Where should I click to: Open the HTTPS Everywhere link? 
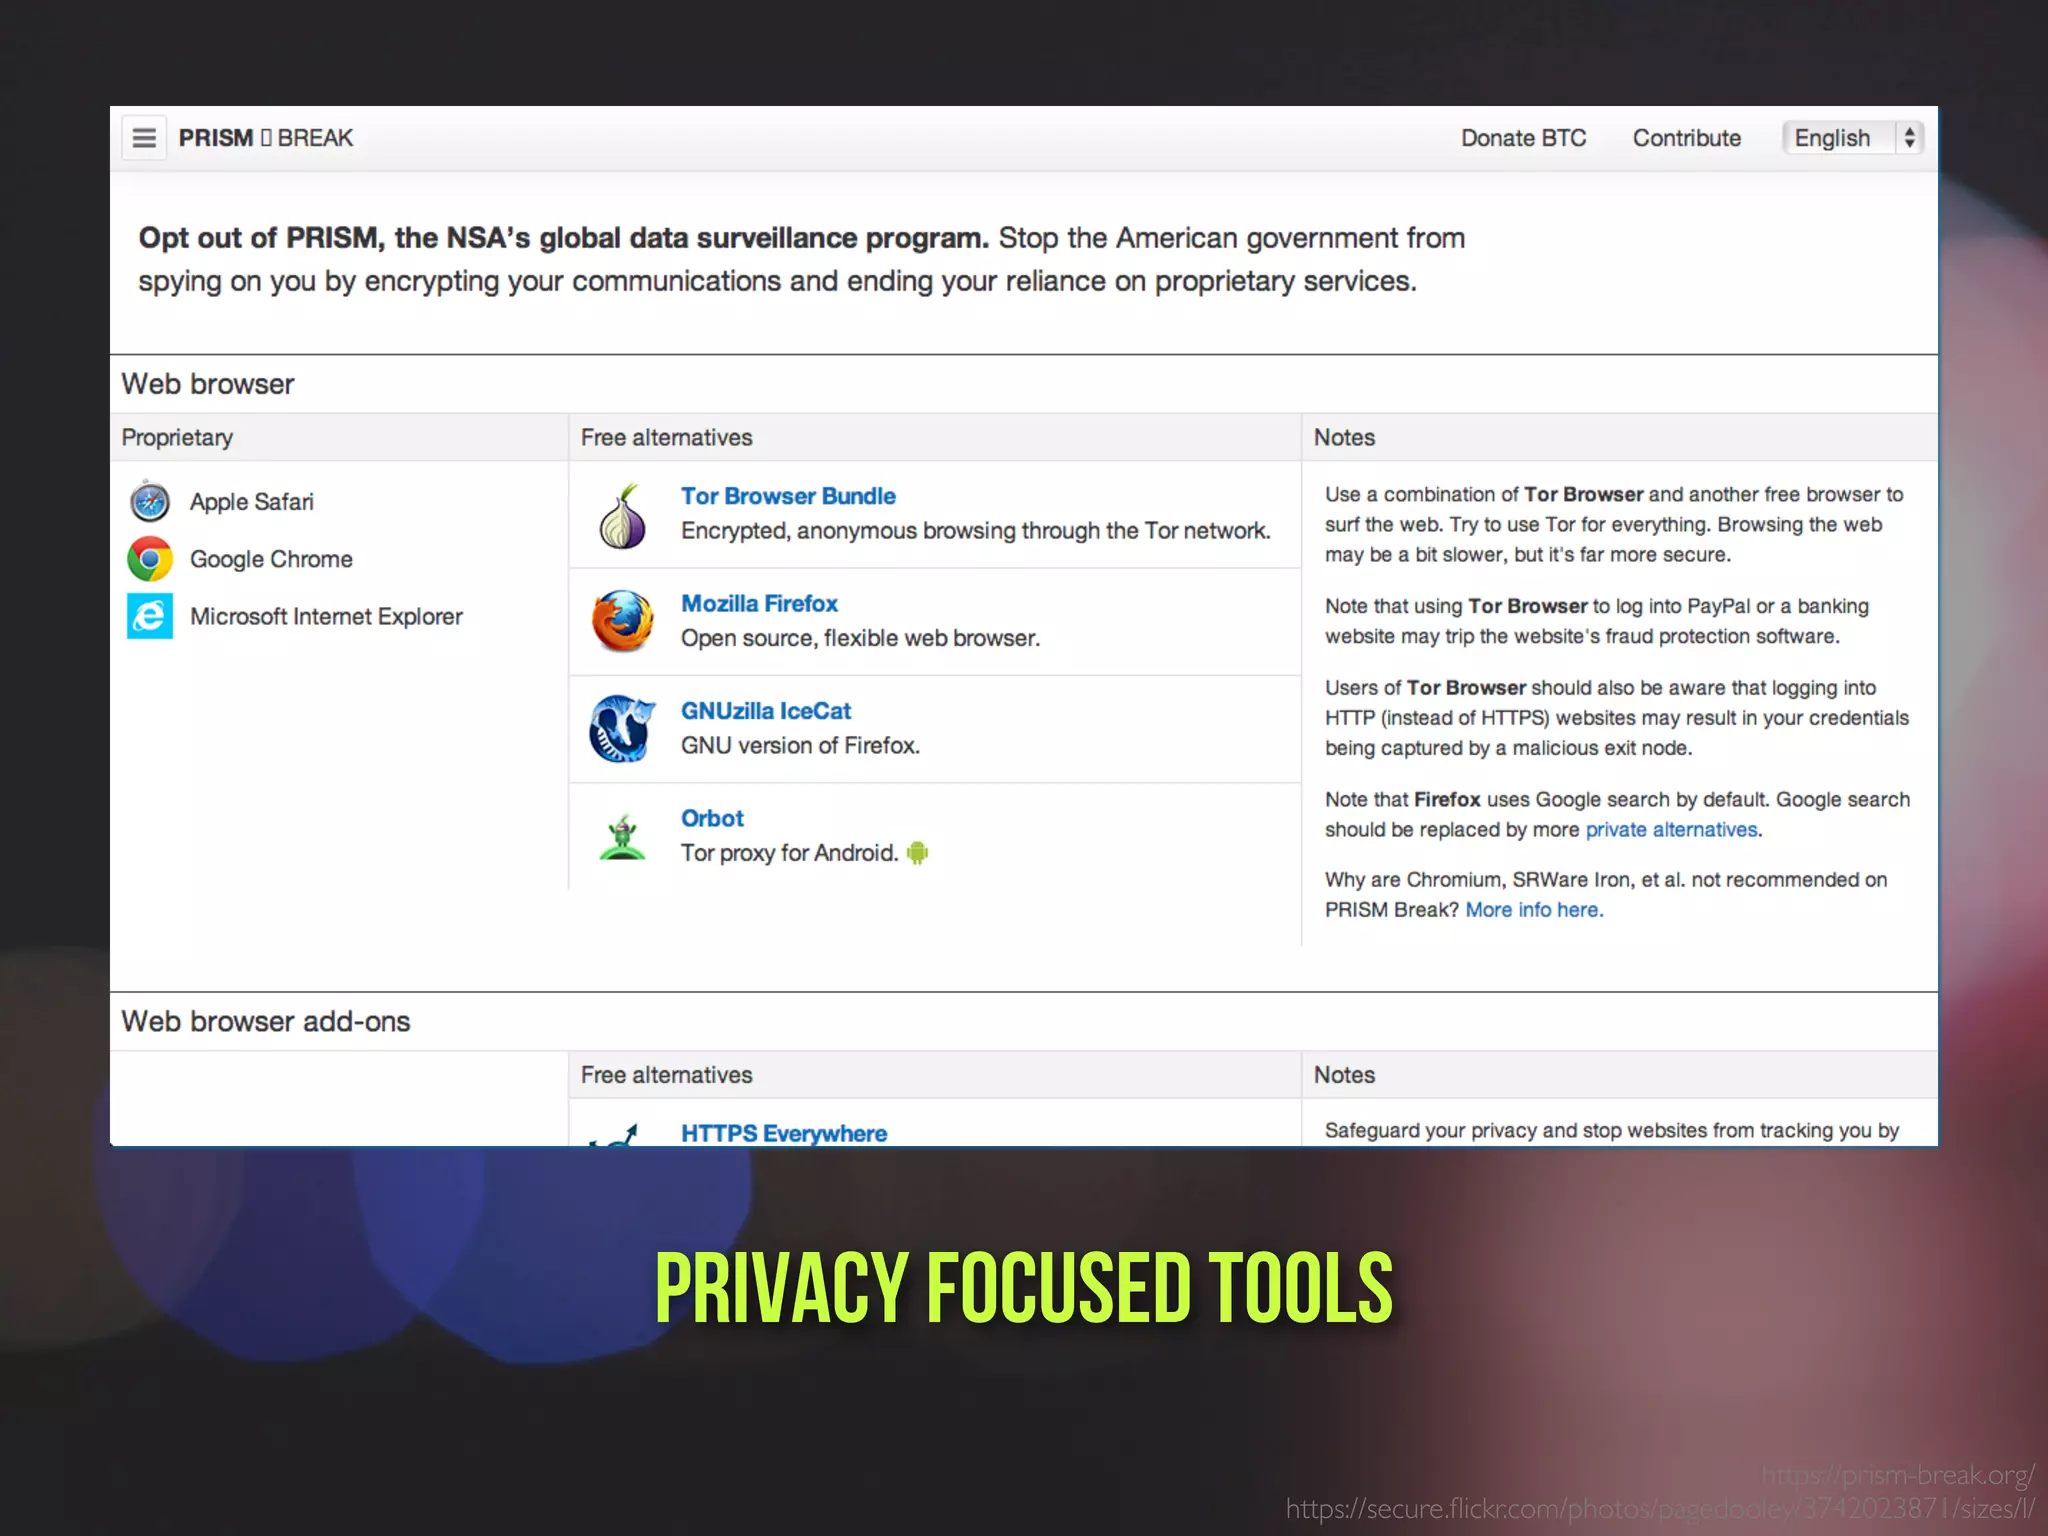(784, 1133)
